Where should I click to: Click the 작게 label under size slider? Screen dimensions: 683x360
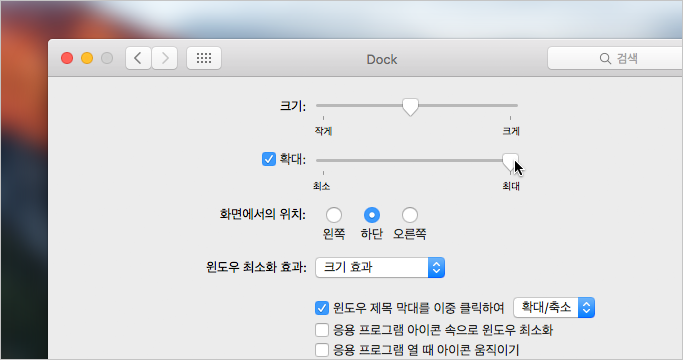(x=323, y=131)
